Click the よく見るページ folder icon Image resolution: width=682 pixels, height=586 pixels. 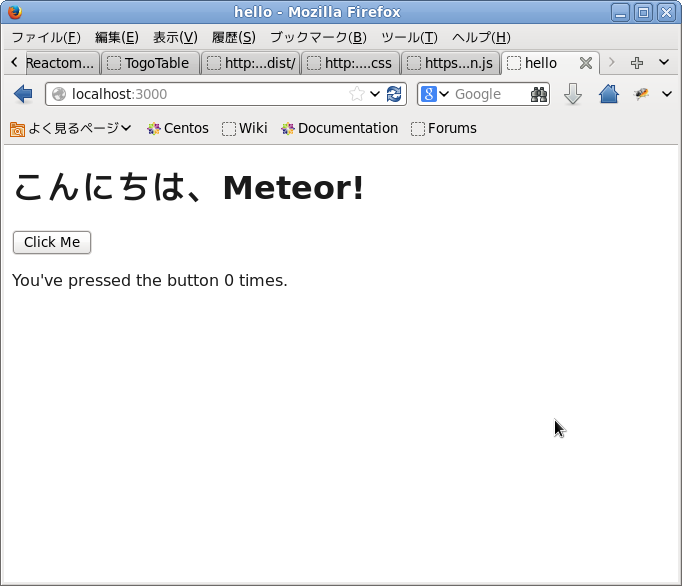point(17,129)
